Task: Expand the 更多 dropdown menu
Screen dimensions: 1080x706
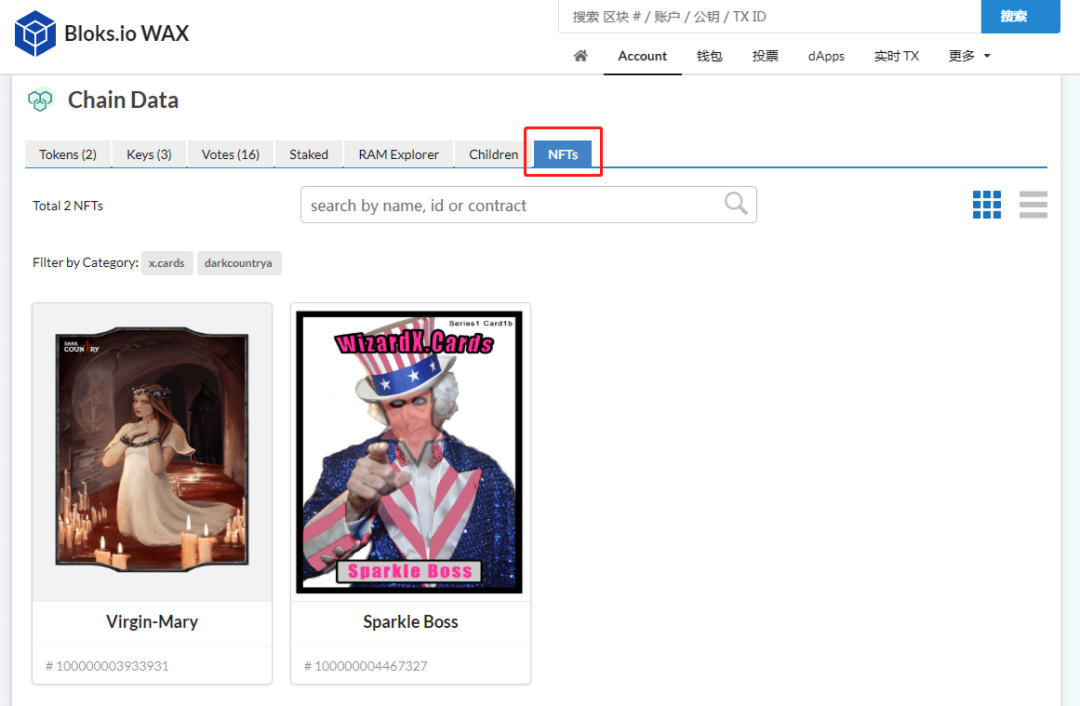Action: 969,56
